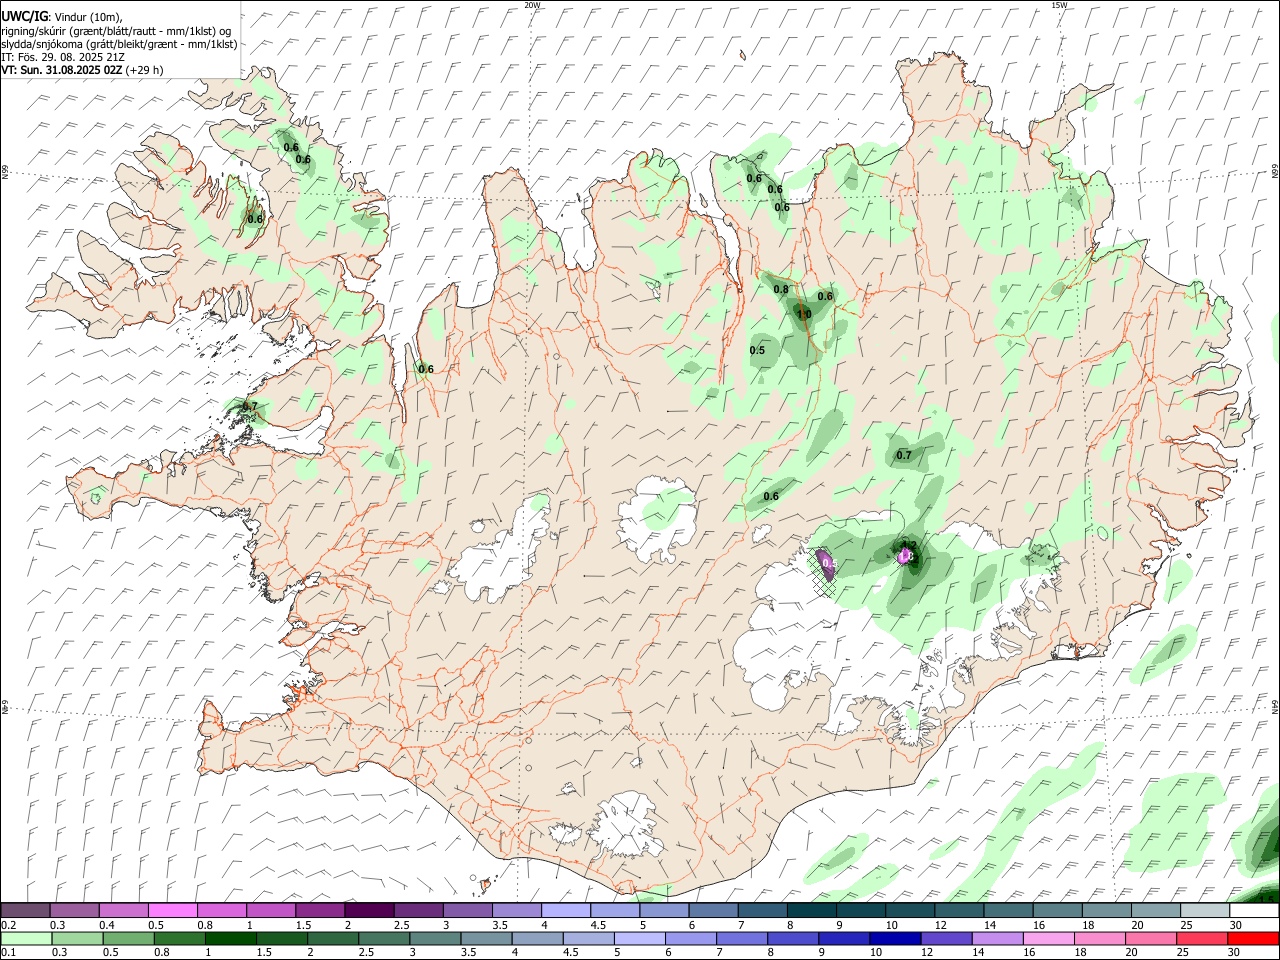Click the '1.0' precipitation value on the map
Image resolution: width=1280 pixels, height=960 pixels.
[803, 314]
